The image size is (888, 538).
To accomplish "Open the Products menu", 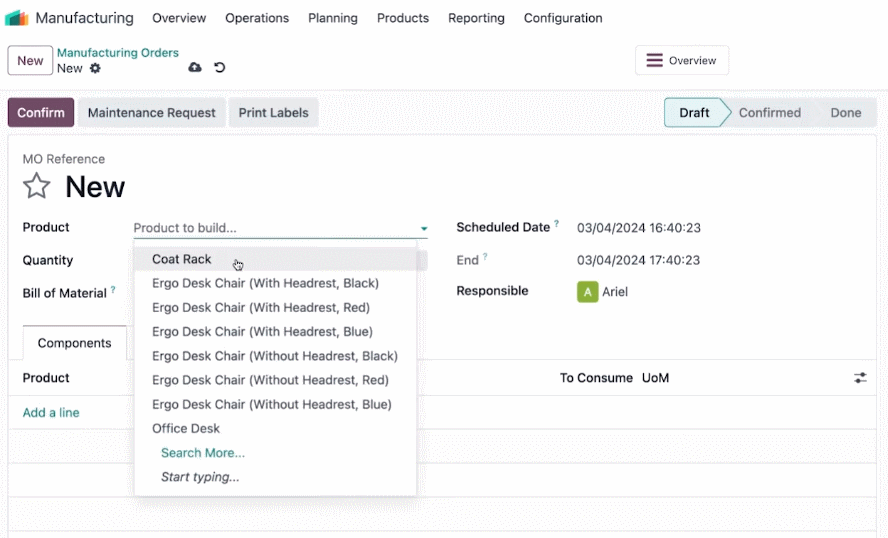I will [x=403, y=18].
